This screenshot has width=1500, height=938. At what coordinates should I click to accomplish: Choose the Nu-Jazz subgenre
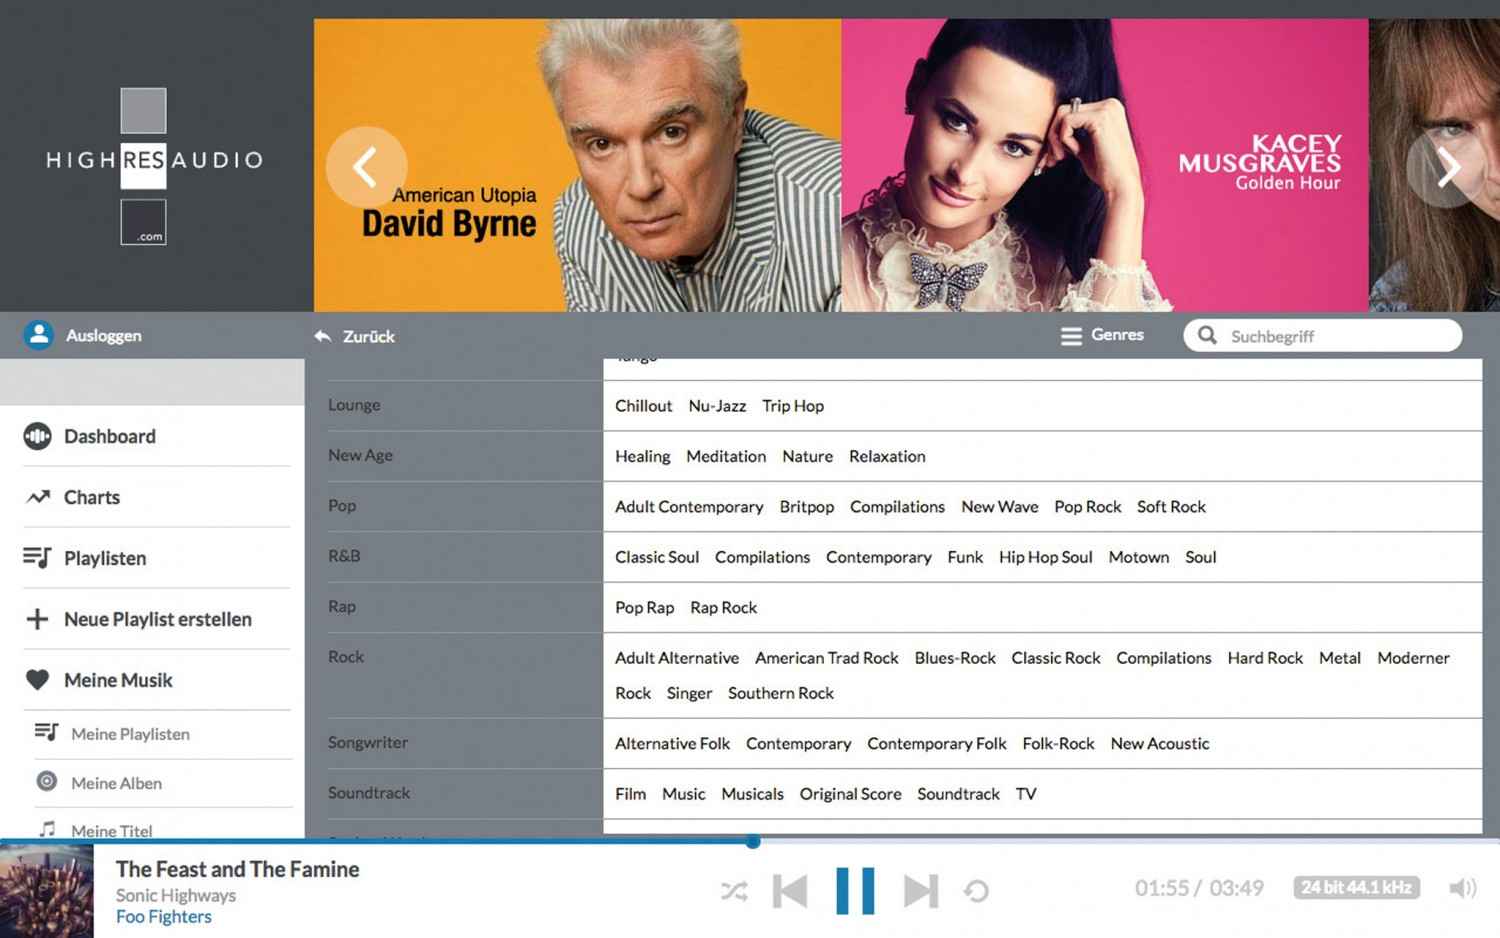(717, 406)
